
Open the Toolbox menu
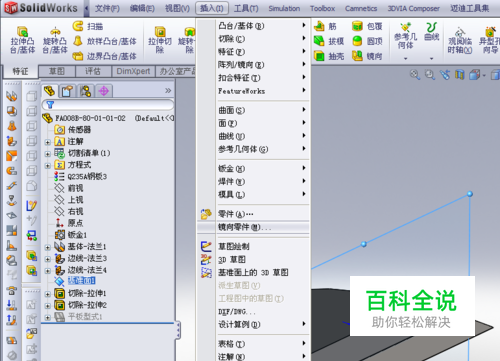click(x=322, y=8)
